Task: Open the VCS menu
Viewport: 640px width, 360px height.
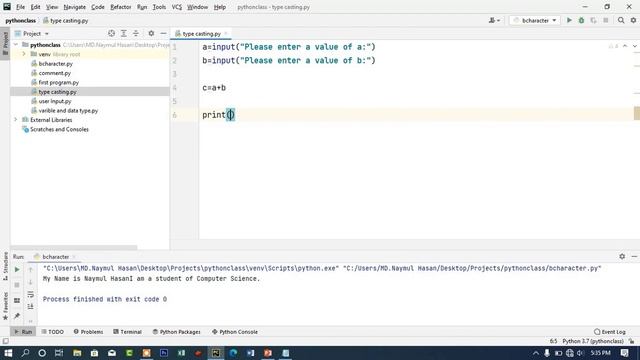Action: click(177, 7)
